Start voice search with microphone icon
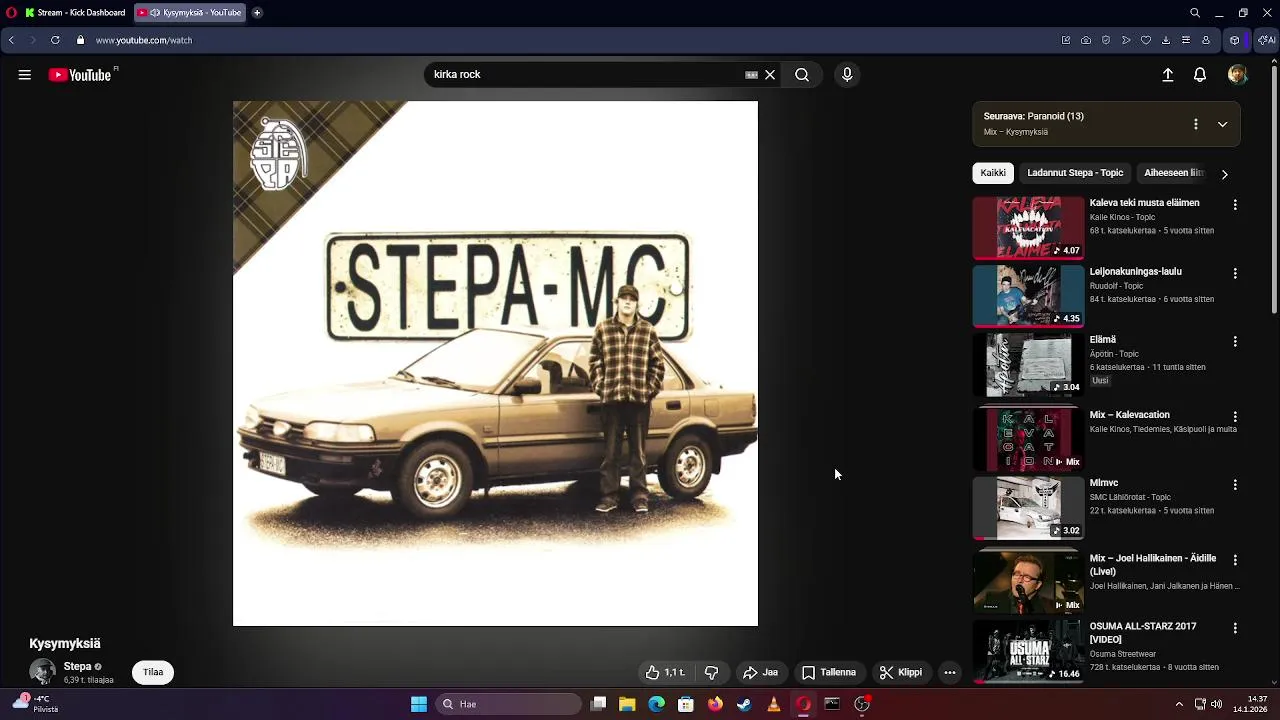The width and height of the screenshot is (1280, 720). [x=847, y=75]
